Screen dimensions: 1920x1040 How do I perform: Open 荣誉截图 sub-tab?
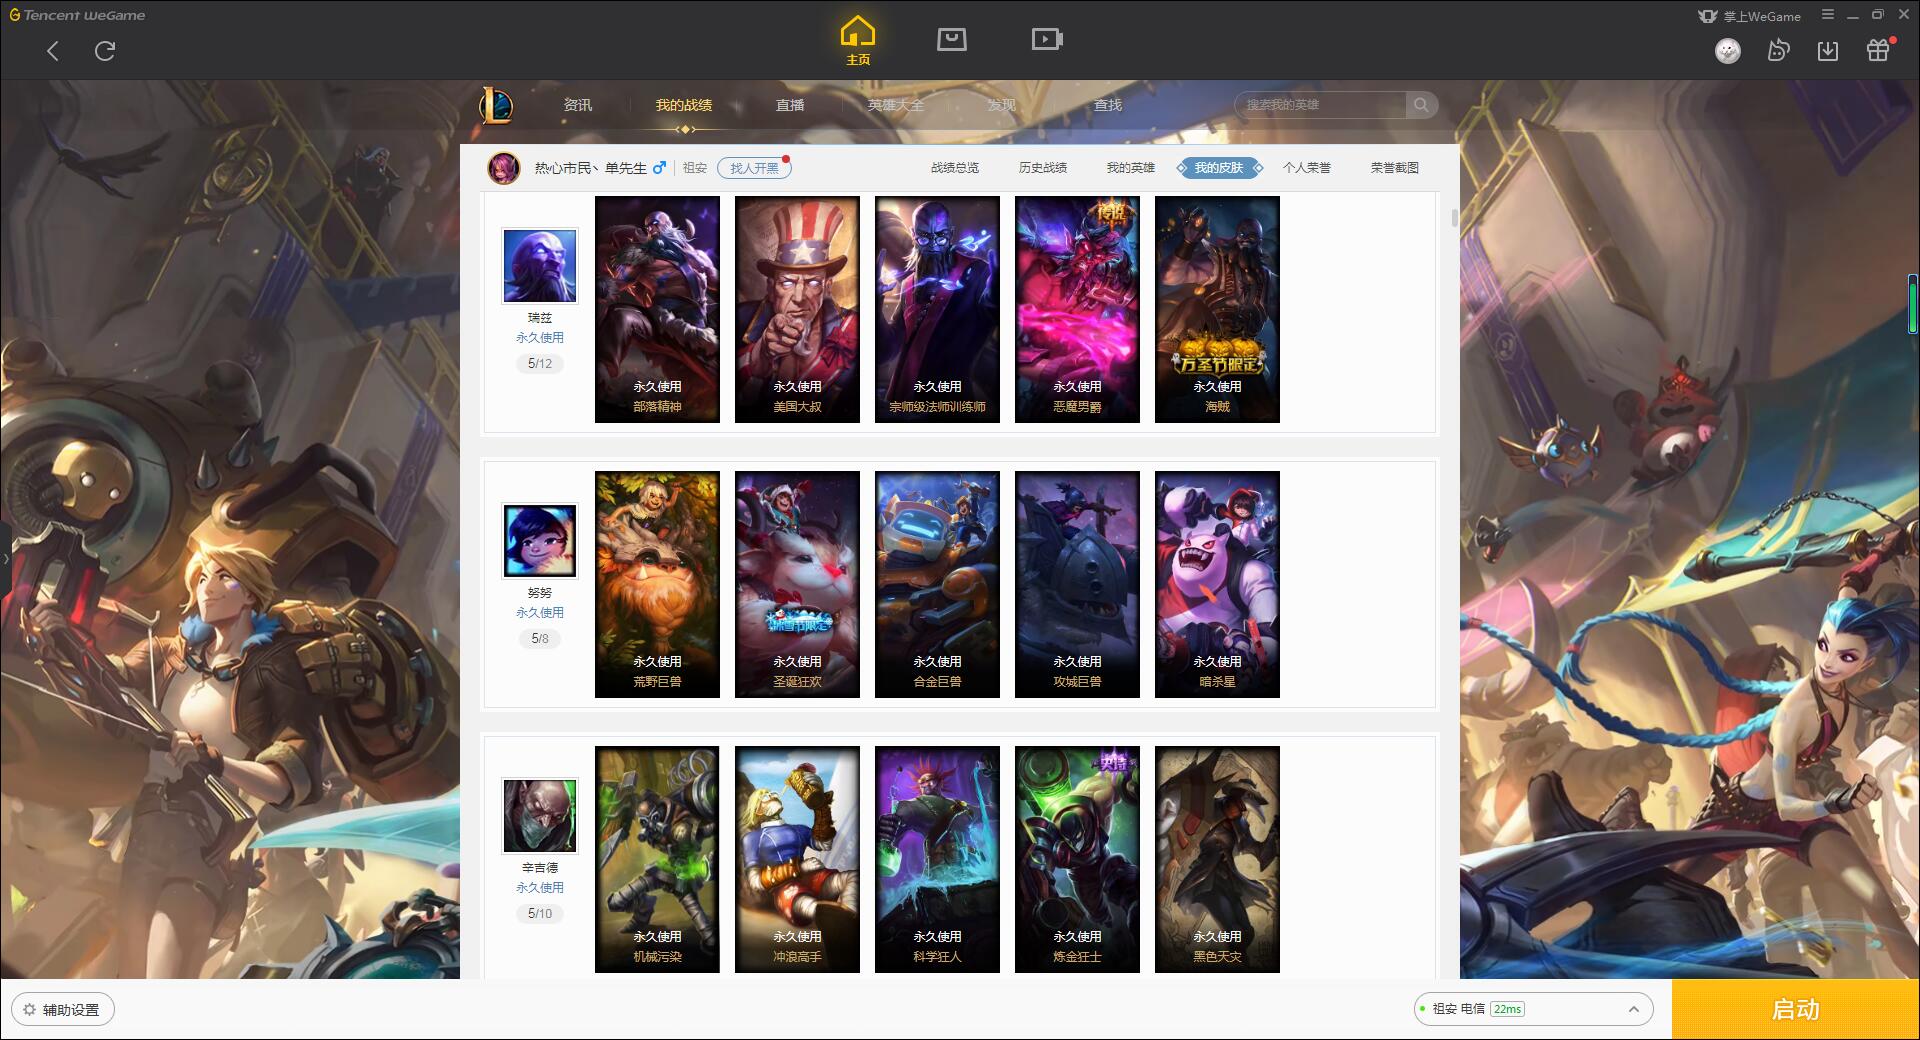tap(1395, 168)
